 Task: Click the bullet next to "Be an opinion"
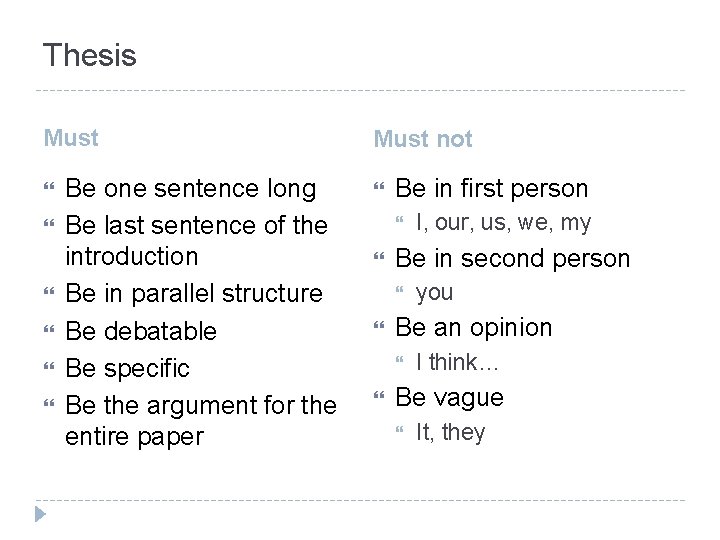tap(379, 328)
